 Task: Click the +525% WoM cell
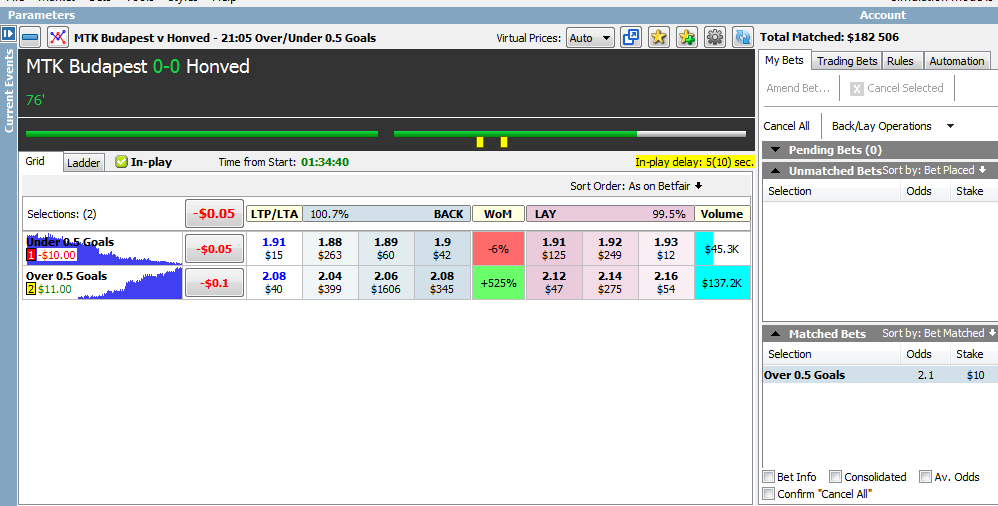498,283
